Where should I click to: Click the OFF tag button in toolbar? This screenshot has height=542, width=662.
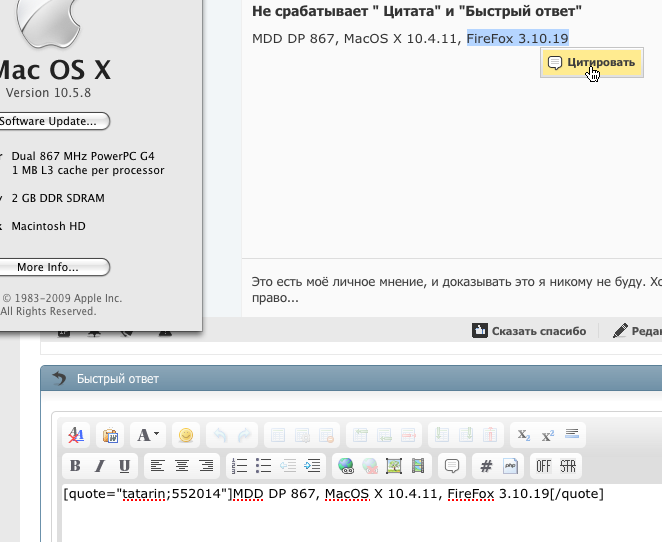tap(544, 466)
